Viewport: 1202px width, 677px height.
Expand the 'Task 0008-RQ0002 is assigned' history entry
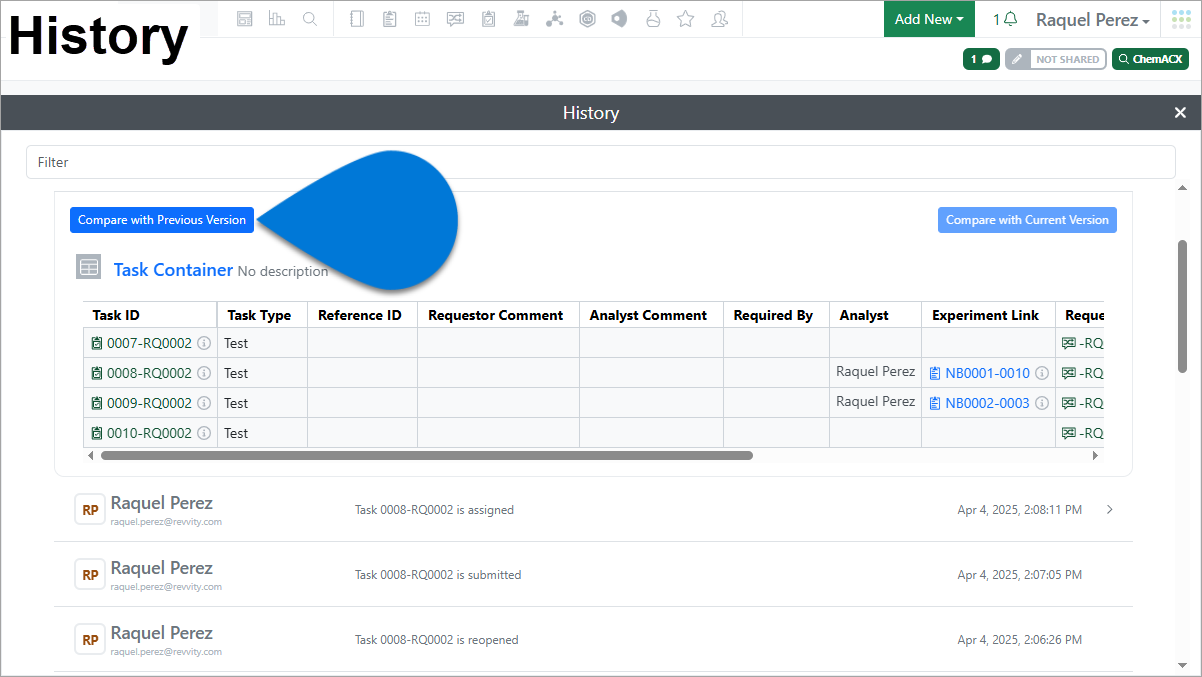coord(1108,510)
